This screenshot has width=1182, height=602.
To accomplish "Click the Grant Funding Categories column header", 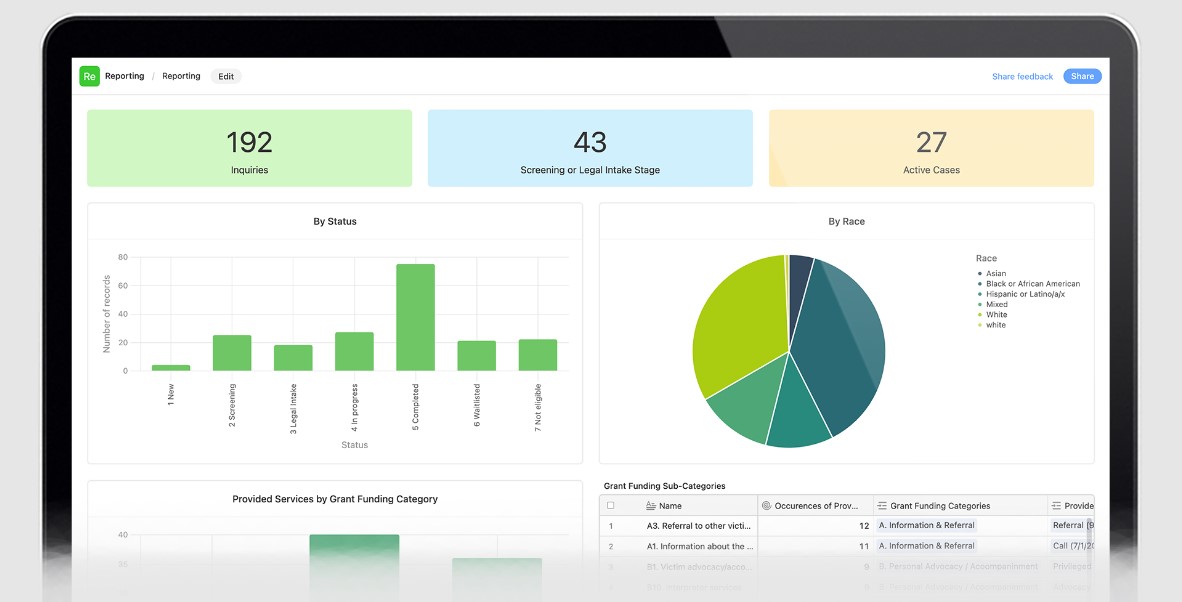I will (x=960, y=506).
